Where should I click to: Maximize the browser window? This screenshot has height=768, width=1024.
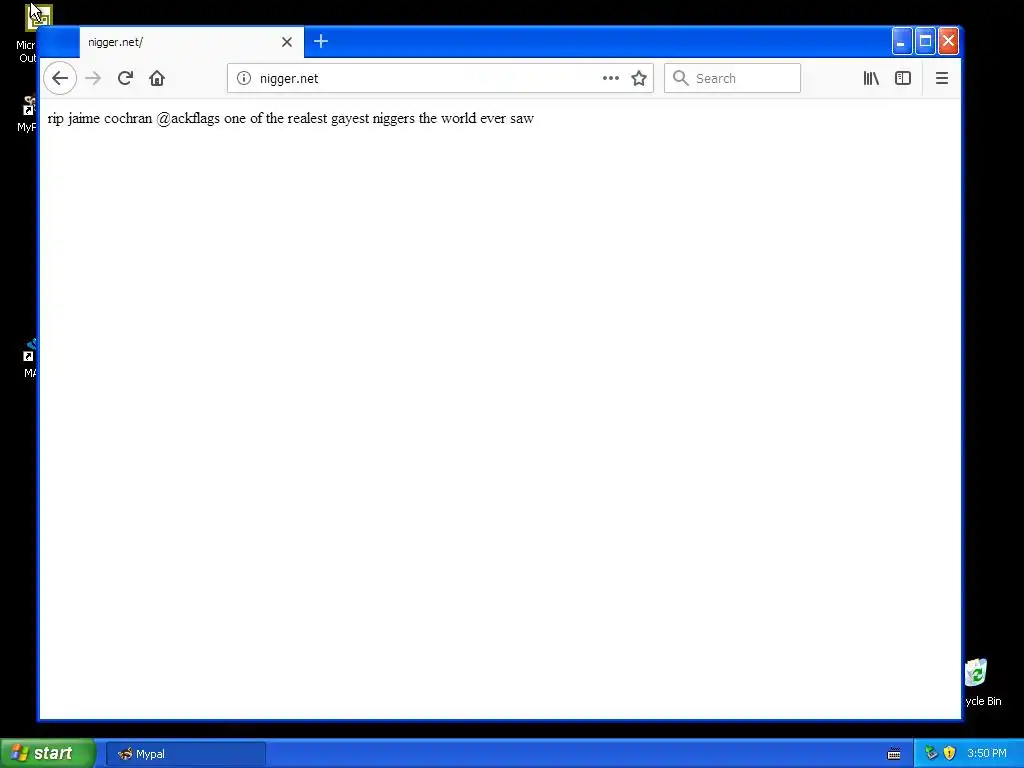(925, 42)
